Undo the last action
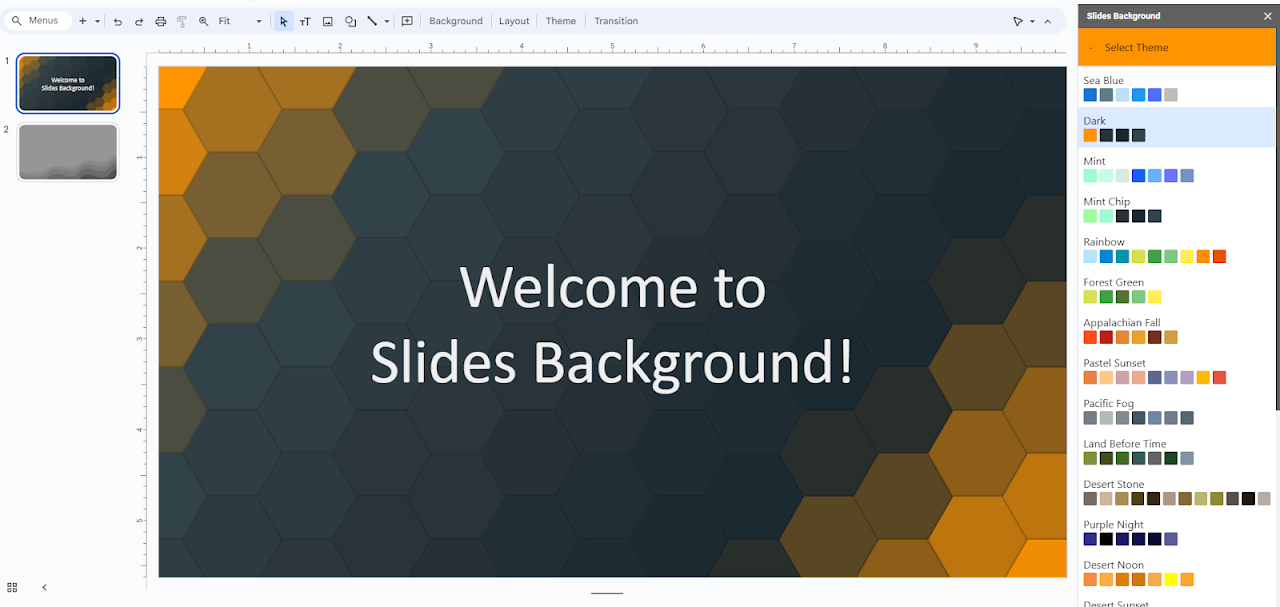The image size is (1280, 607). 118,21
